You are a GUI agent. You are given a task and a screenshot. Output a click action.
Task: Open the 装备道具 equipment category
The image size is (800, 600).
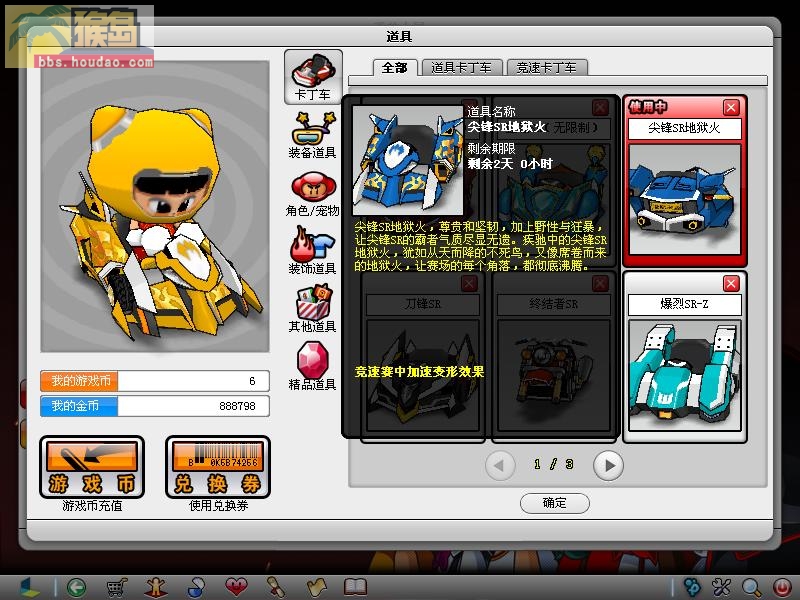[x=313, y=136]
